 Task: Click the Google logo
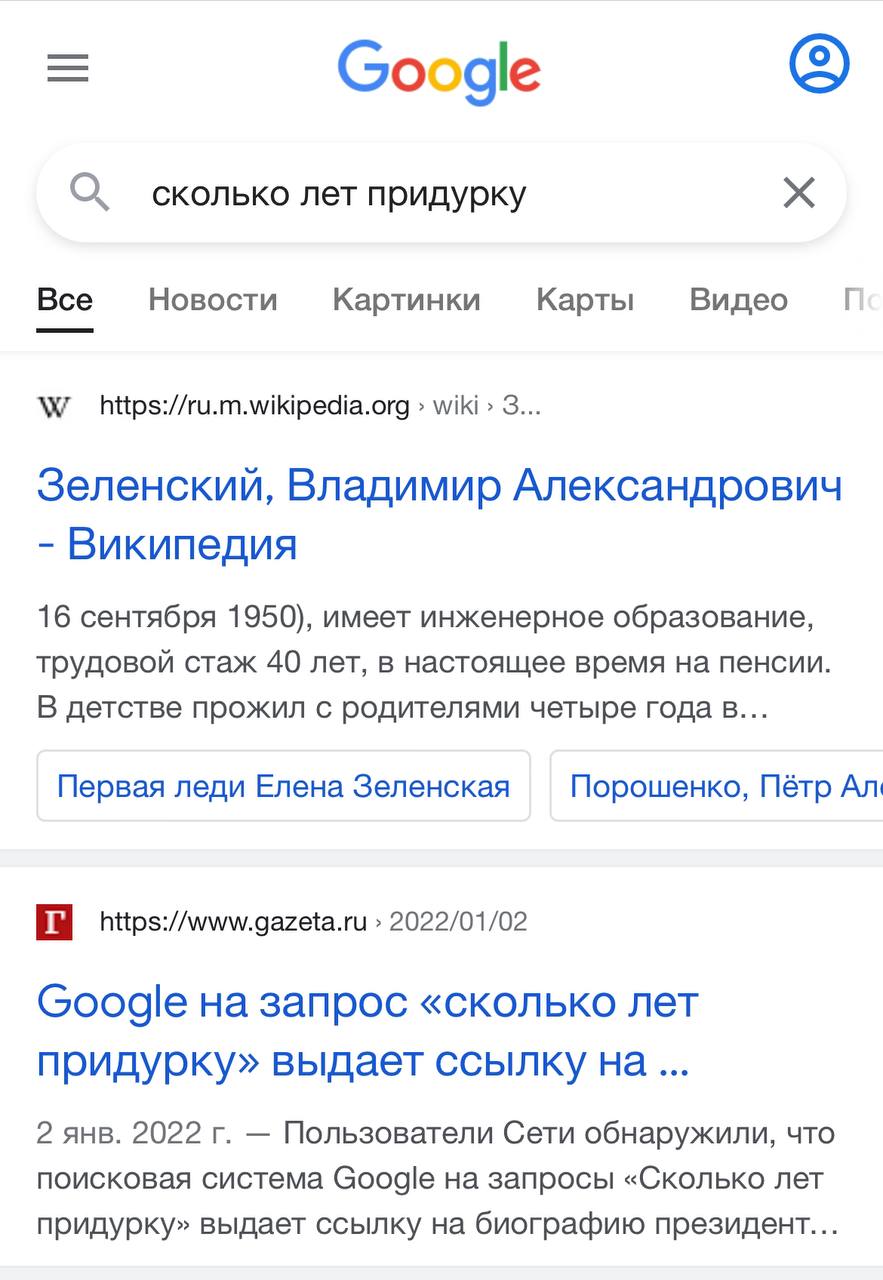click(x=439, y=70)
